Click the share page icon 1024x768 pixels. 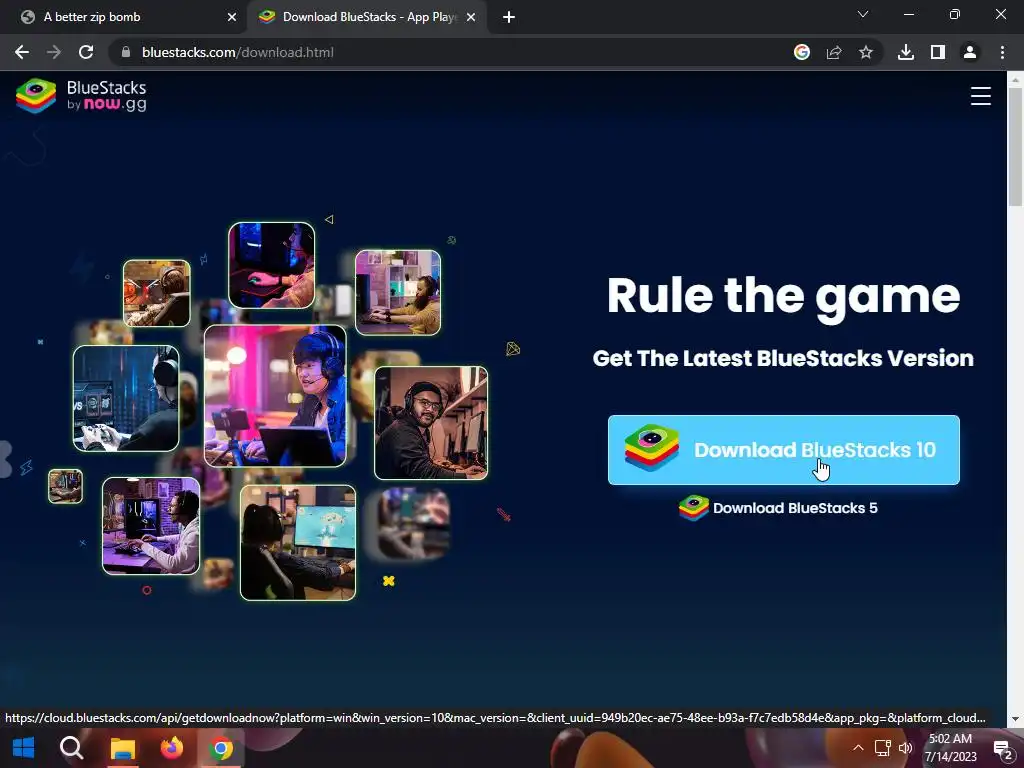(x=834, y=52)
